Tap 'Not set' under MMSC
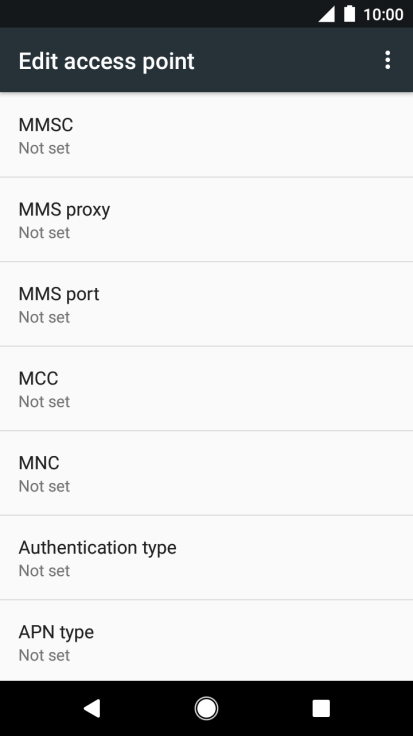 [x=44, y=148]
